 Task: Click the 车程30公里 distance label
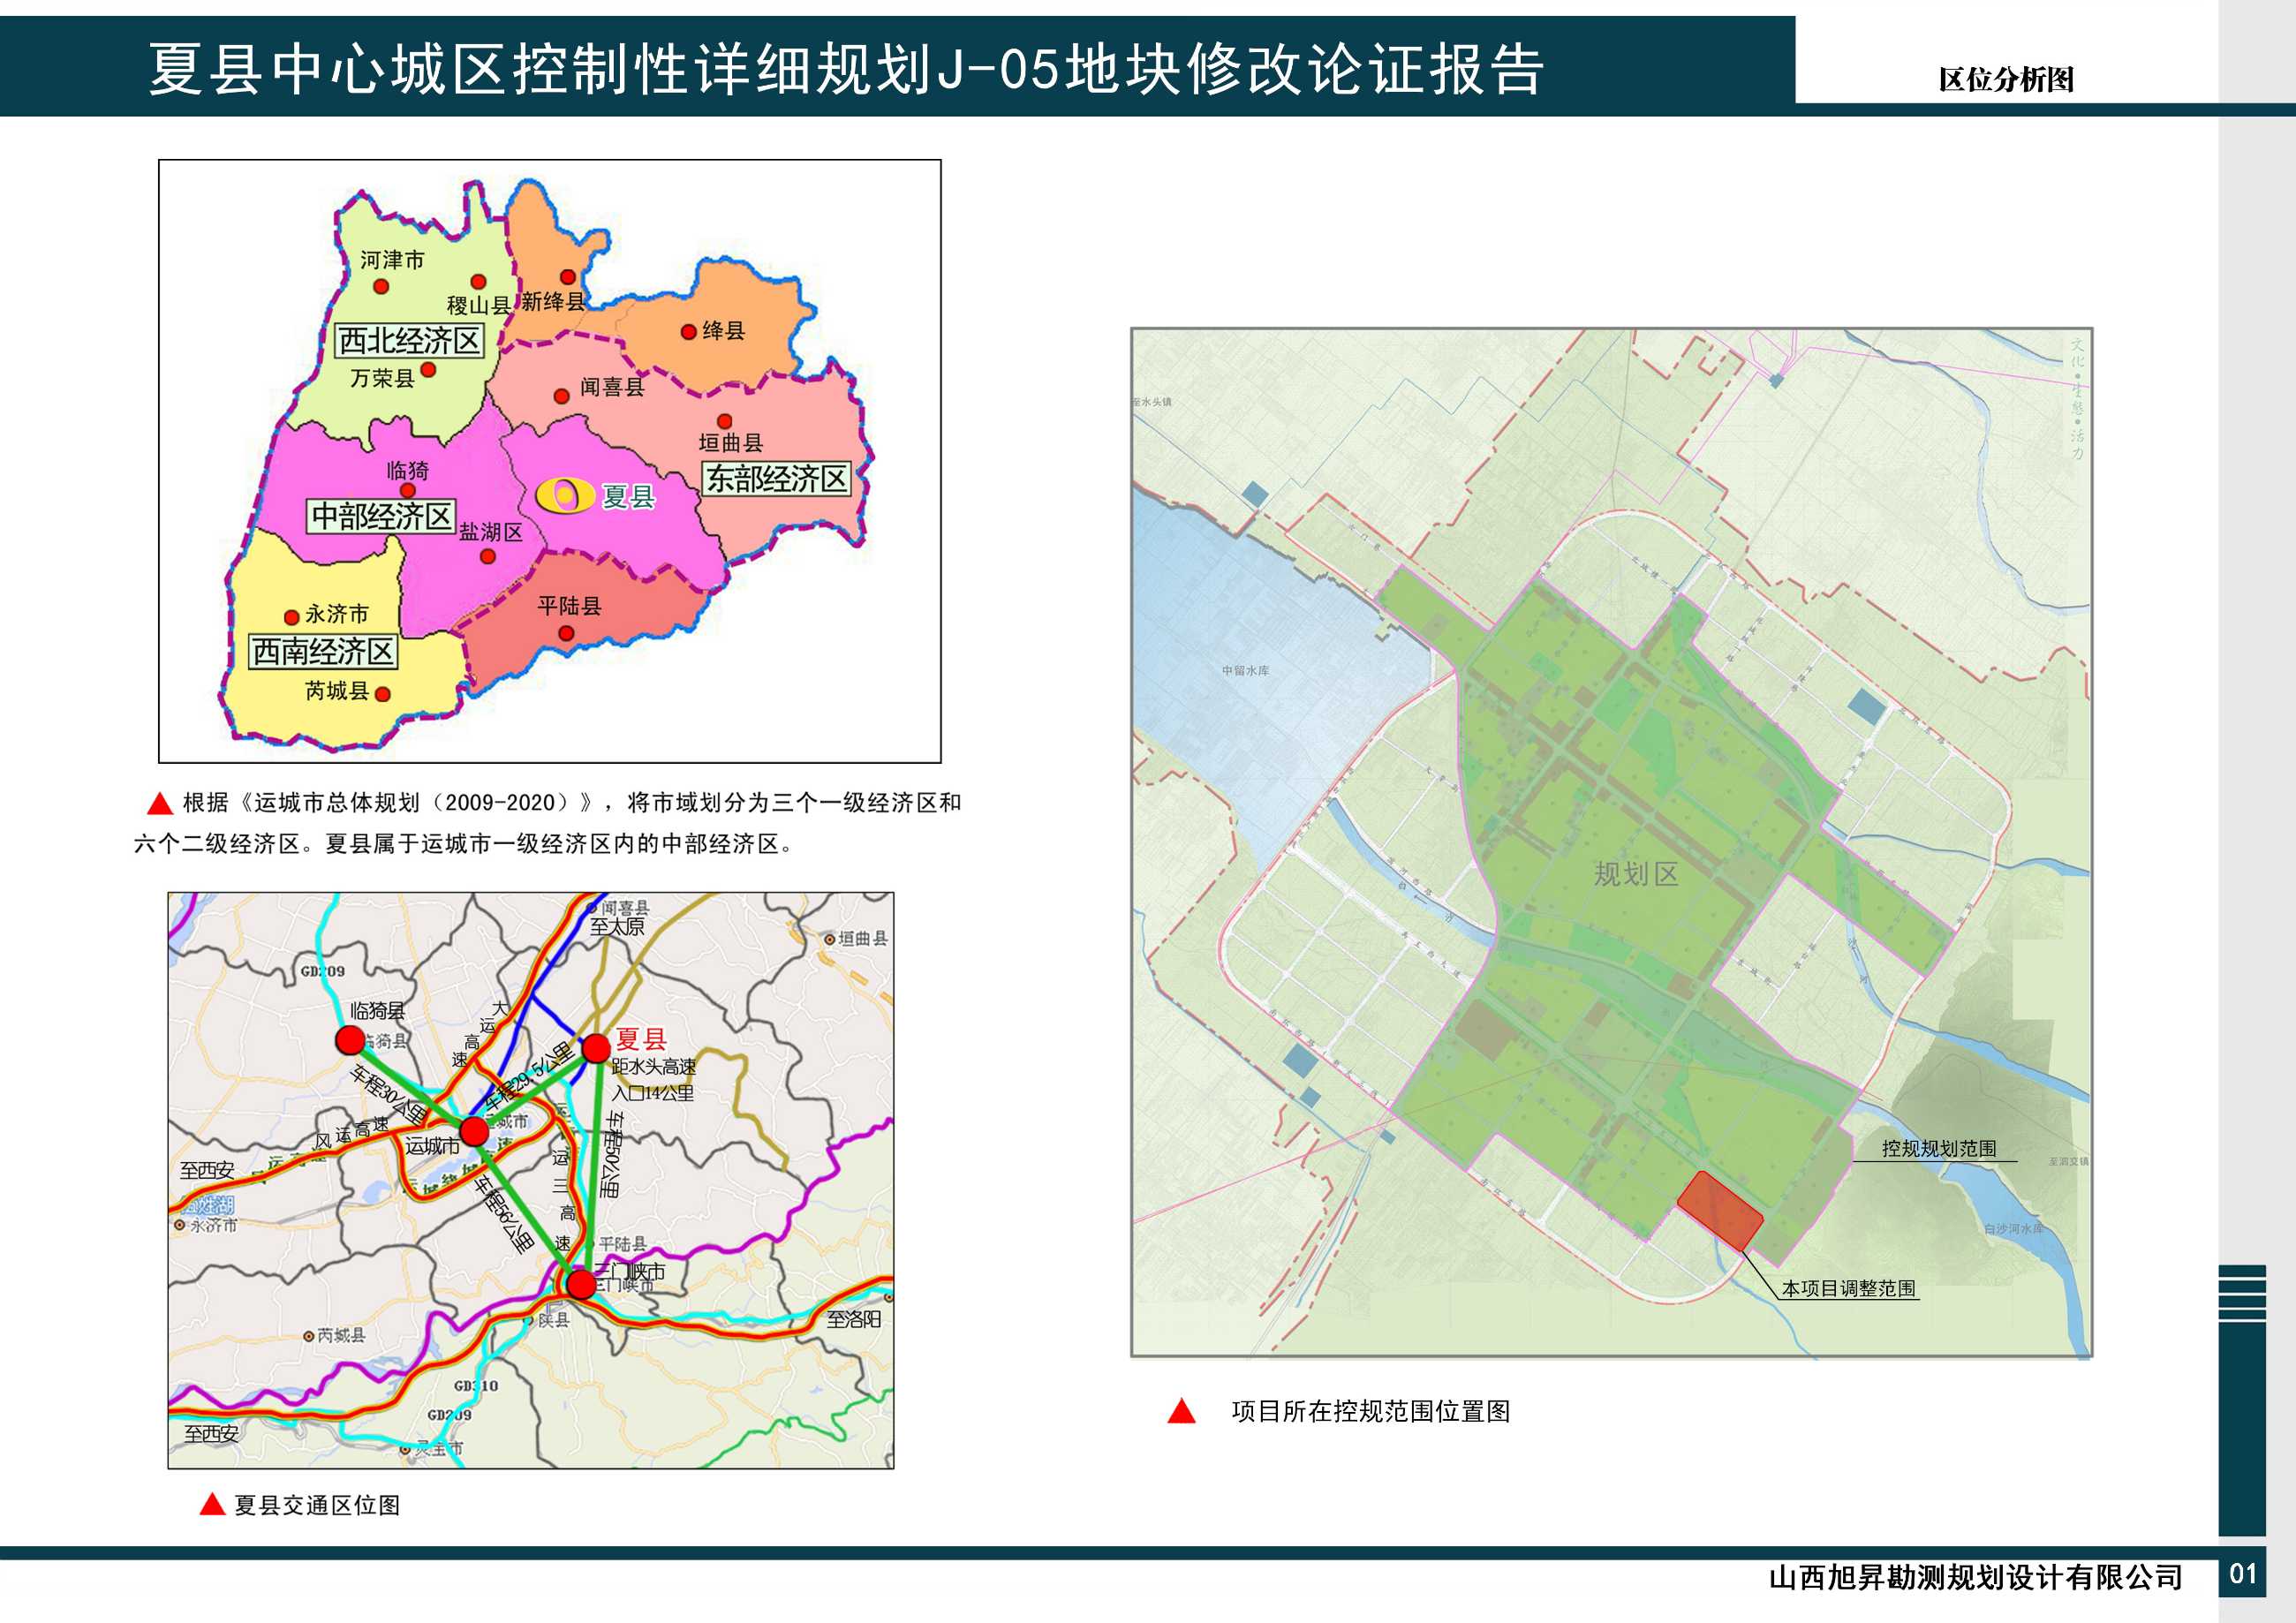[388, 1096]
